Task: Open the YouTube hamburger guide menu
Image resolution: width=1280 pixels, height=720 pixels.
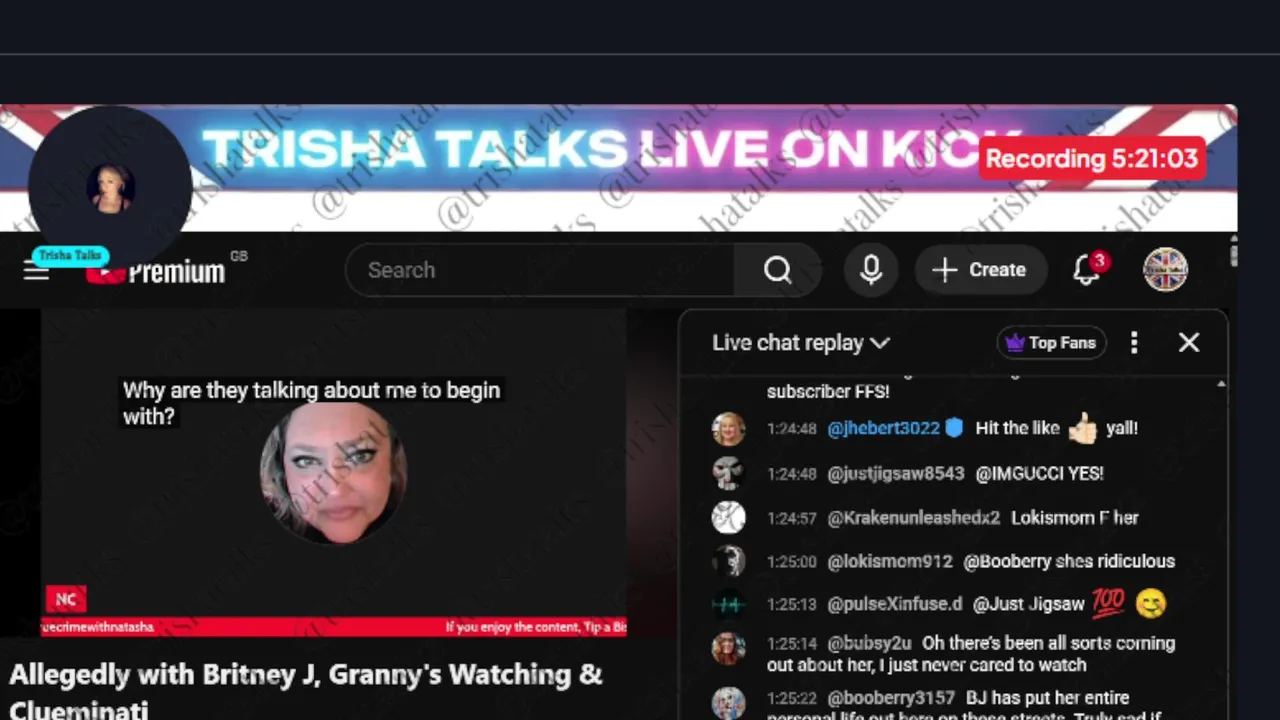Action: 36,271
